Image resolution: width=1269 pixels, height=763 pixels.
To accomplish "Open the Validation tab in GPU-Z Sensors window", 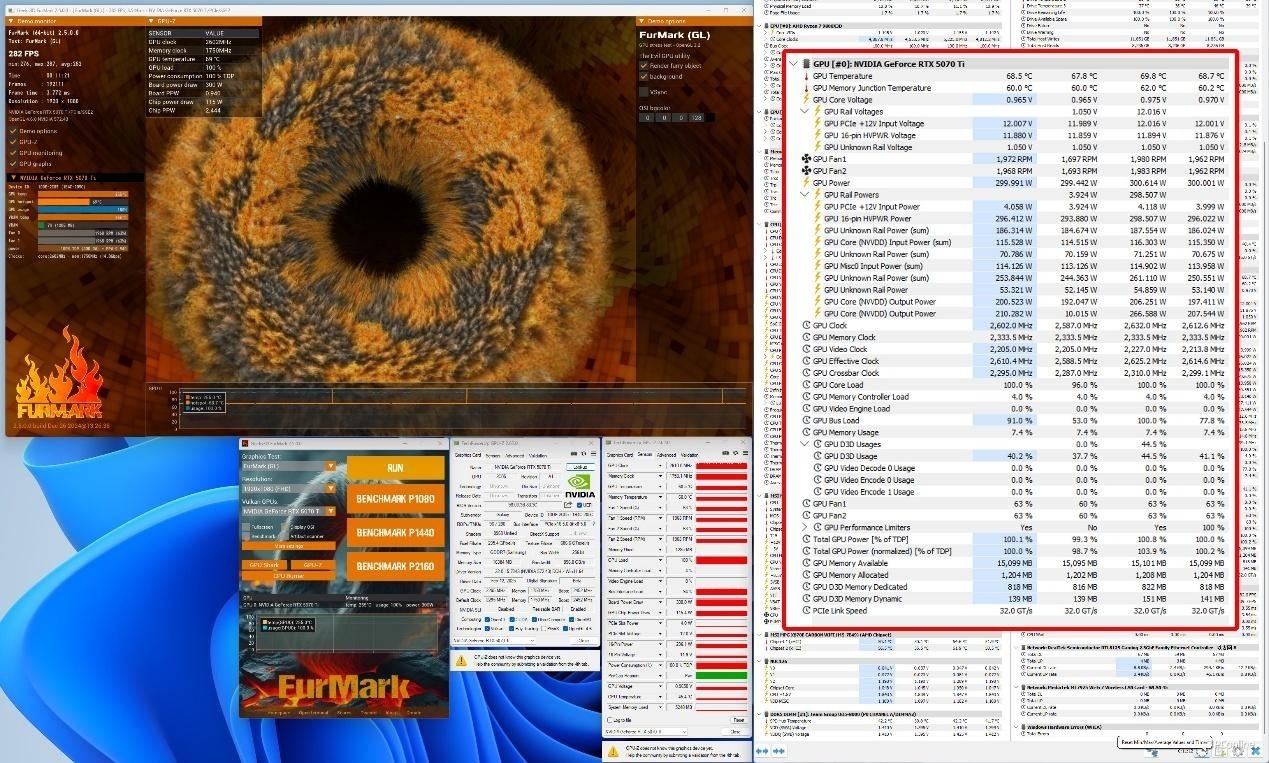I will tap(689, 455).
